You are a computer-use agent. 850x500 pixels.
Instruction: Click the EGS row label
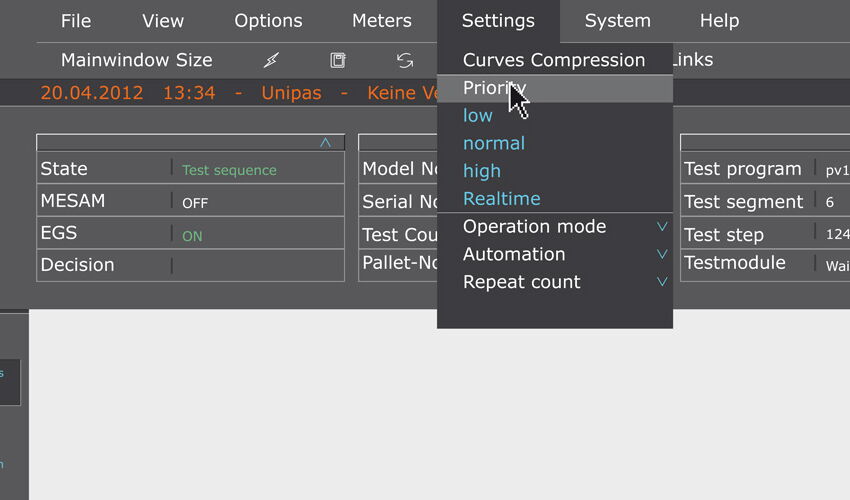click(59, 233)
